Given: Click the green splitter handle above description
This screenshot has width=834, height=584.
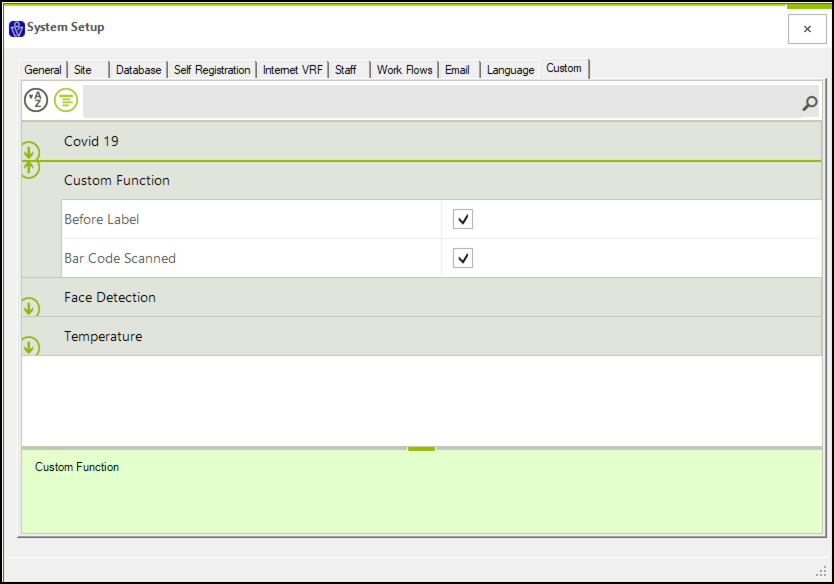Looking at the screenshot, I should pyautogui.click(x=421, y=449).
